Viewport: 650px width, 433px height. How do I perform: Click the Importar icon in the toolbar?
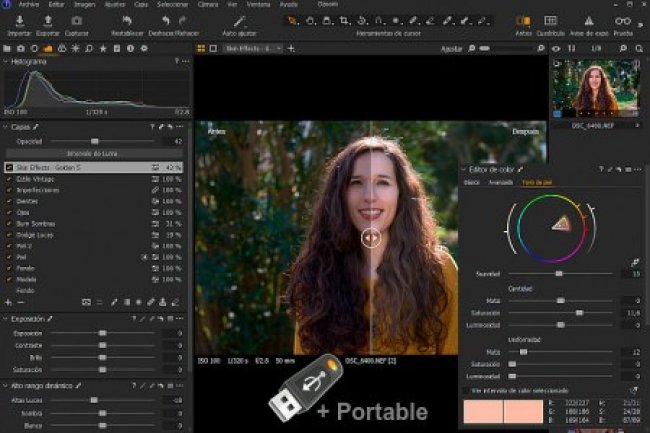[x=20, y=21]
